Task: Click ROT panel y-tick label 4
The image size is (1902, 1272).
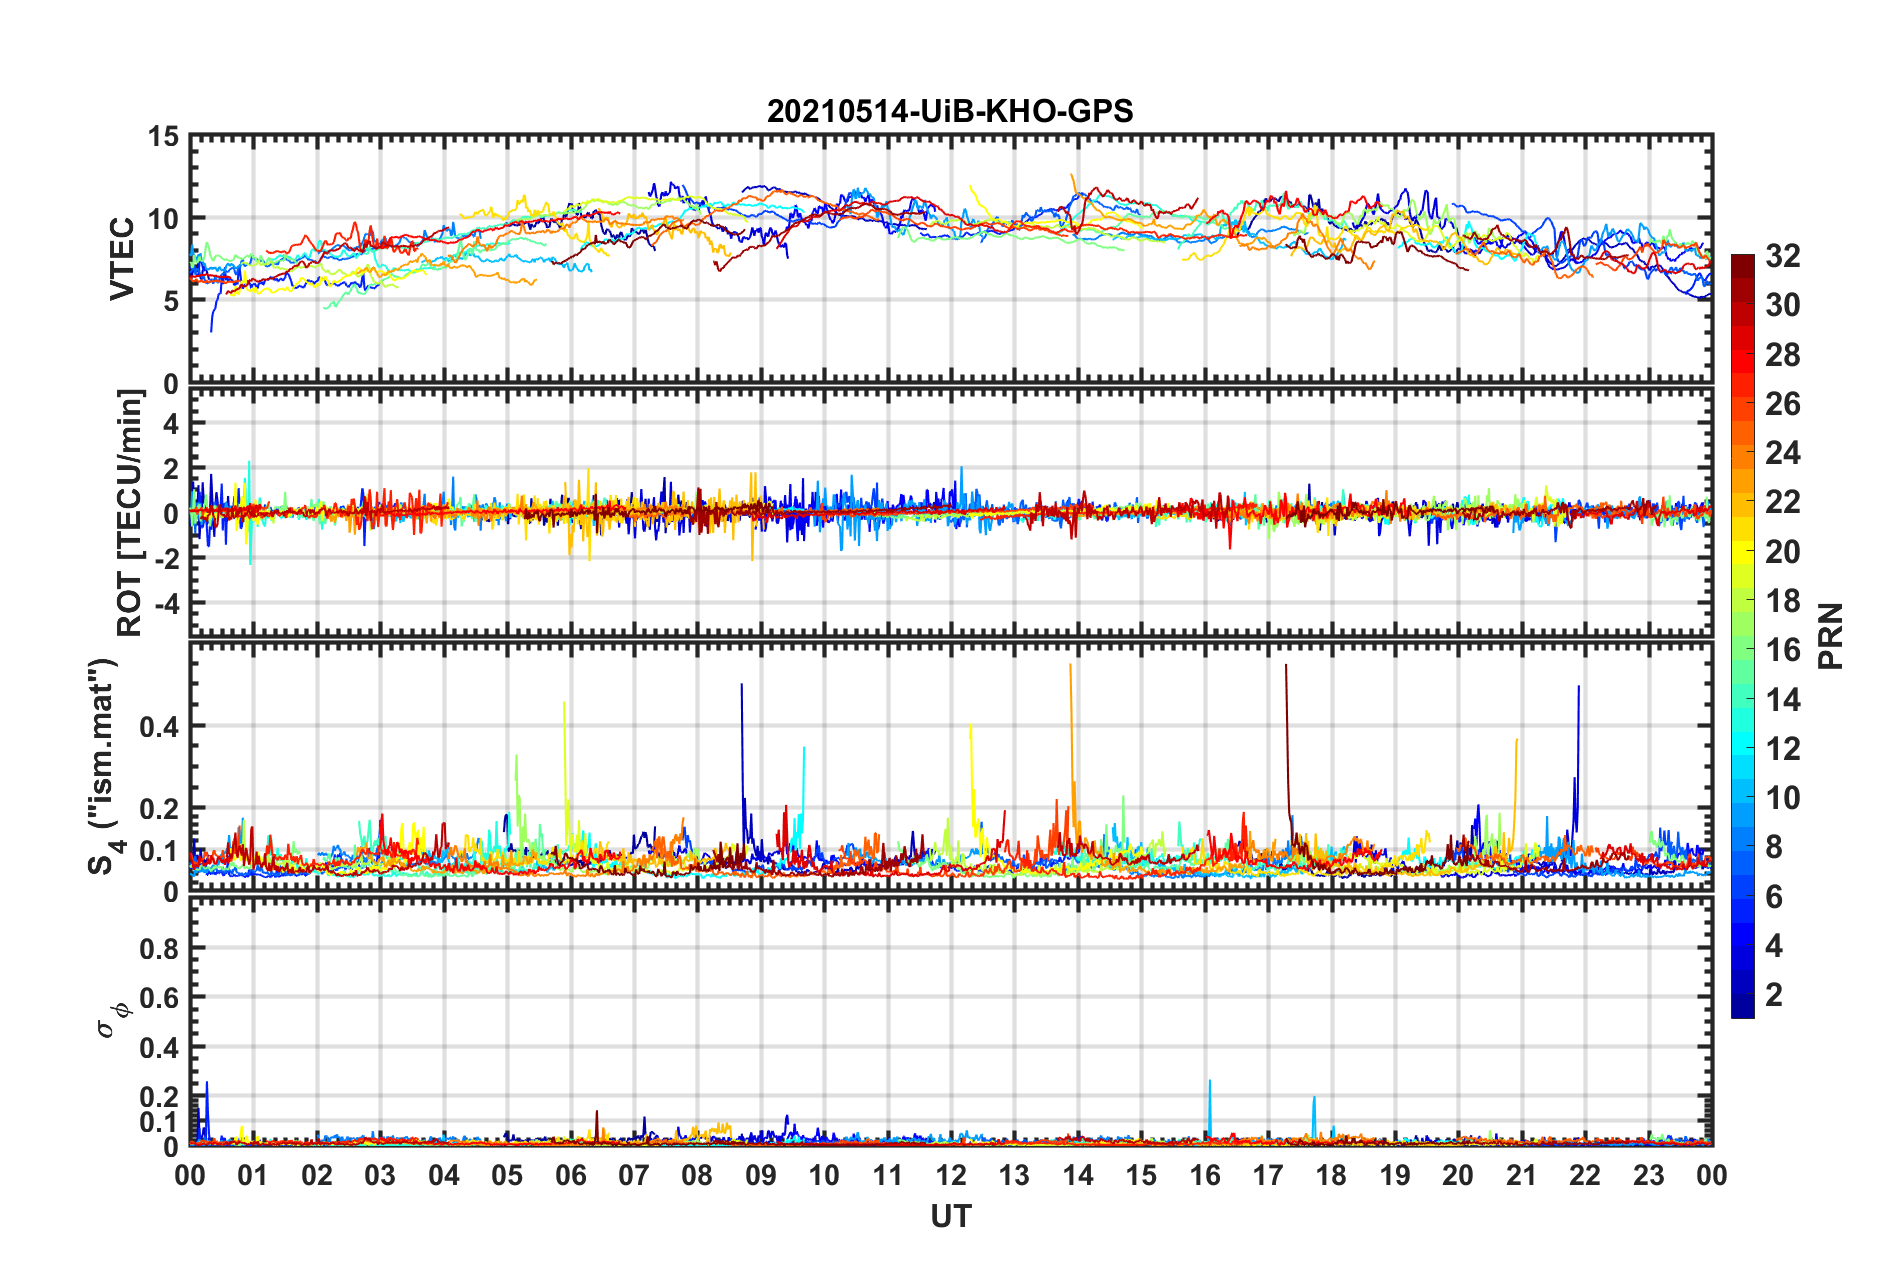Action: point(172,423)
